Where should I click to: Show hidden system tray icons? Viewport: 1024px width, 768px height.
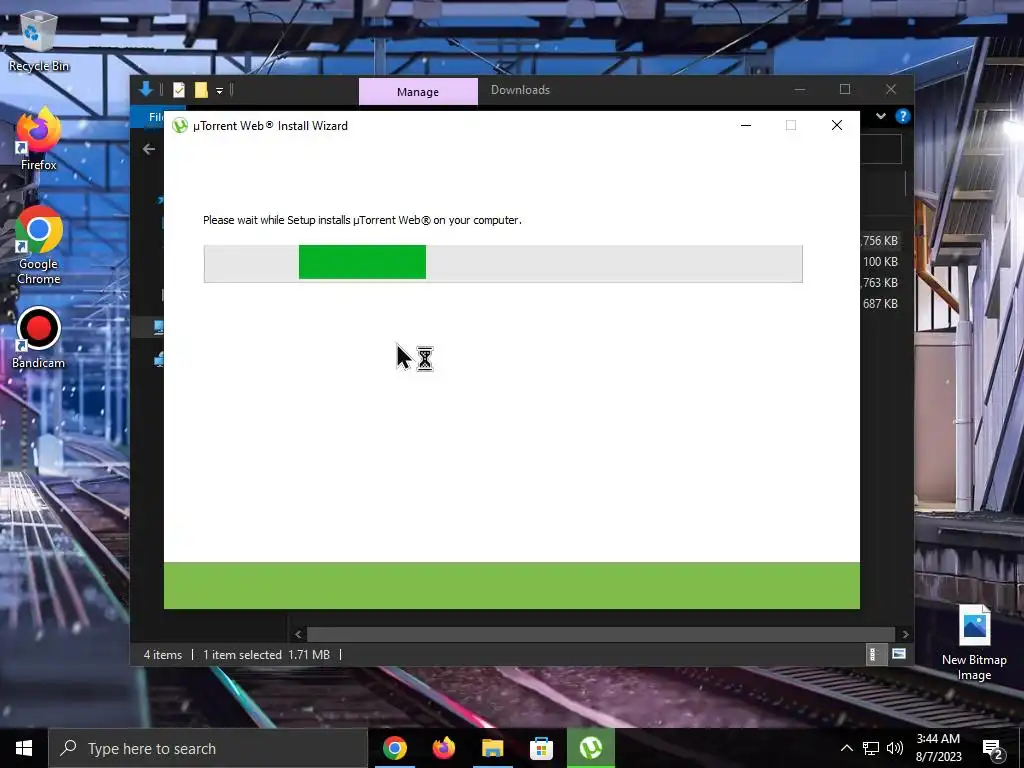point(846,748)
